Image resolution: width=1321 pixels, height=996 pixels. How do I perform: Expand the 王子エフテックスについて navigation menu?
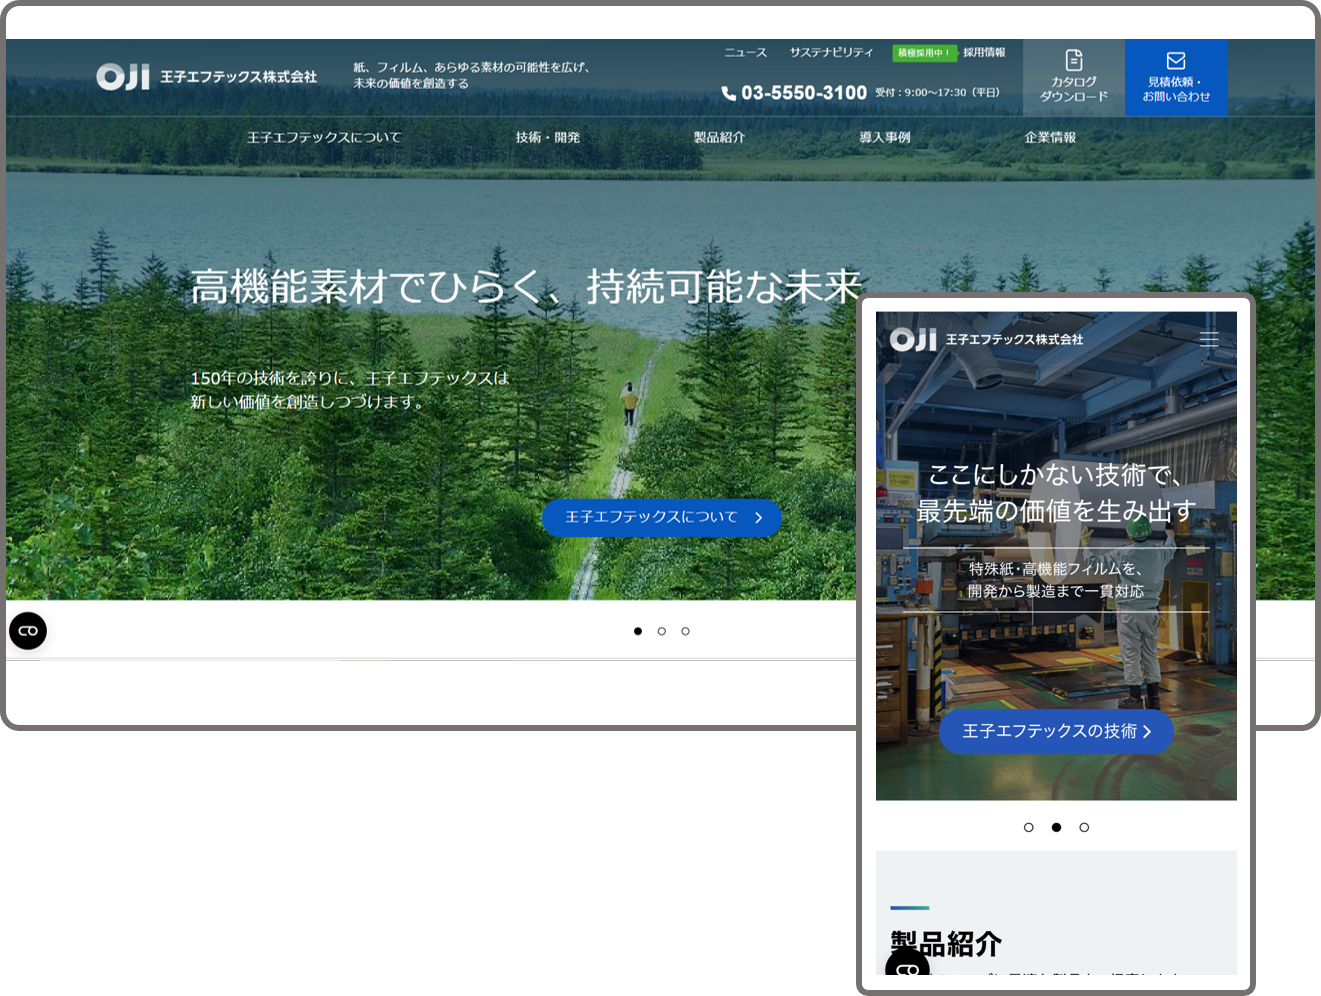pyautogui.click(x=323, y=138)
